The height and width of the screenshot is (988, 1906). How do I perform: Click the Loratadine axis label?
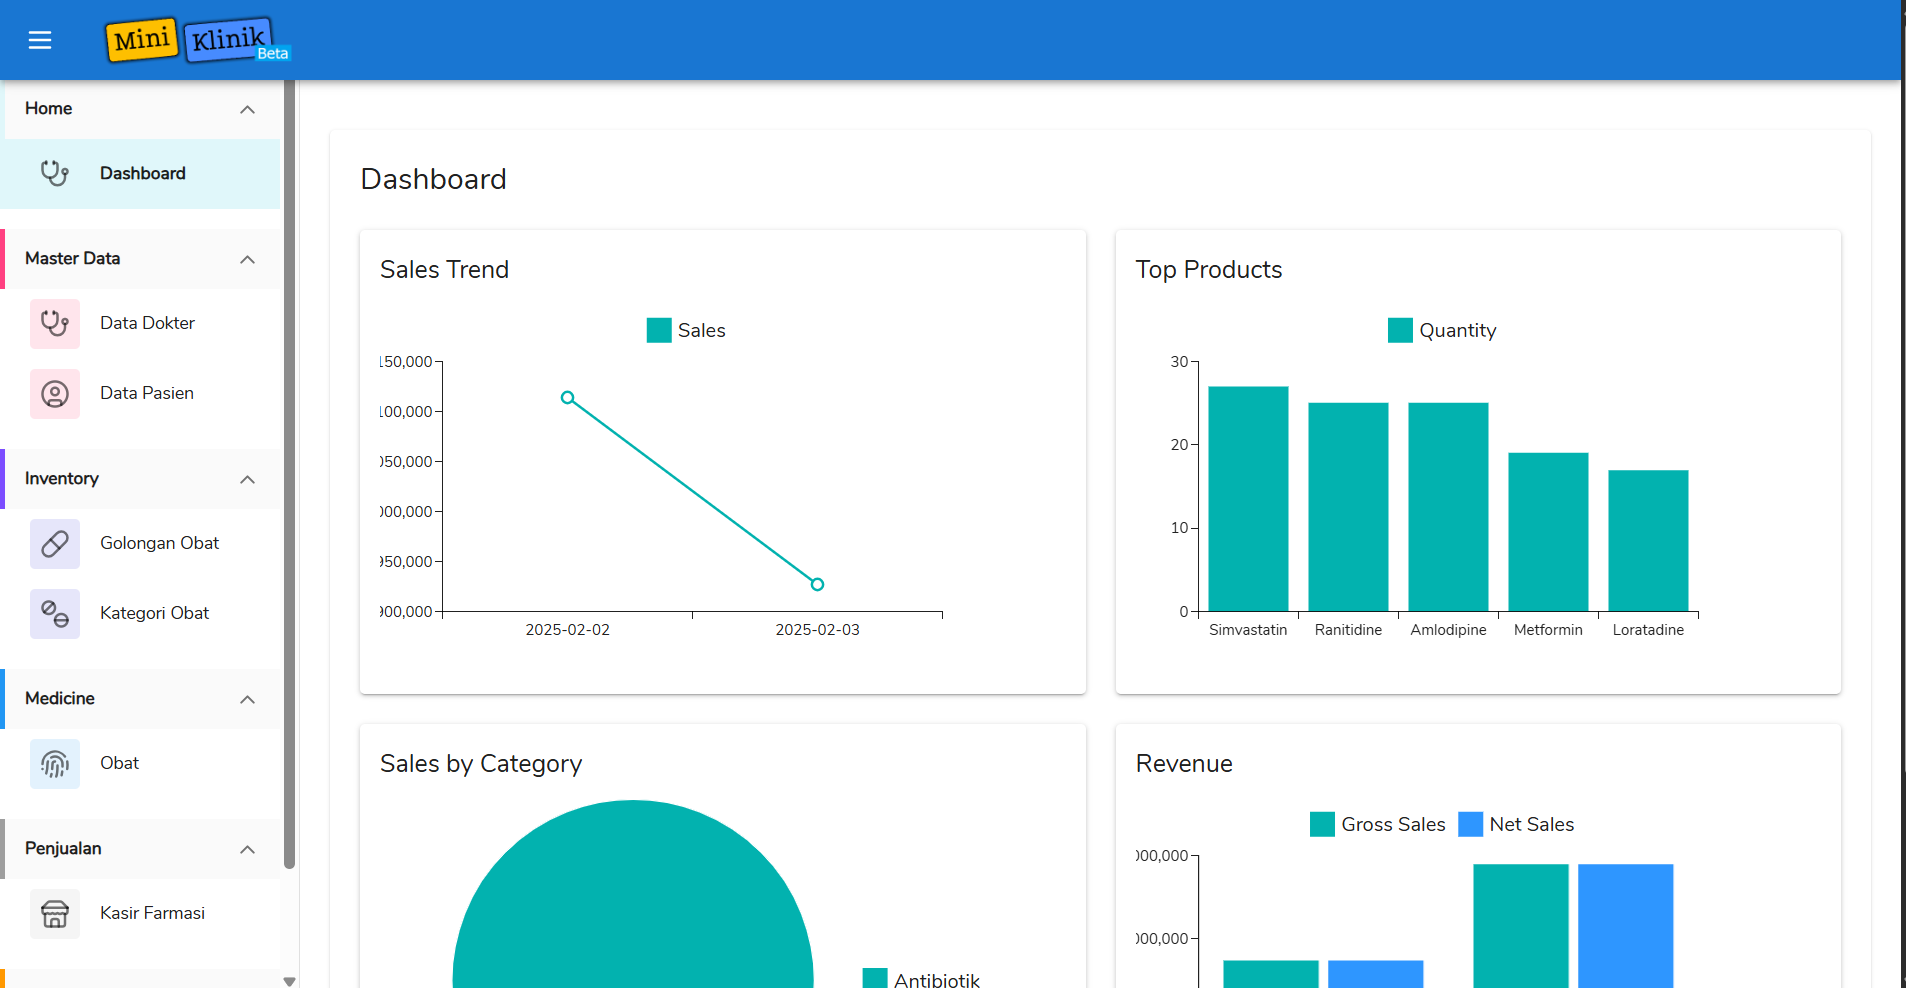pyautogui.click(x=1648, y=630)
